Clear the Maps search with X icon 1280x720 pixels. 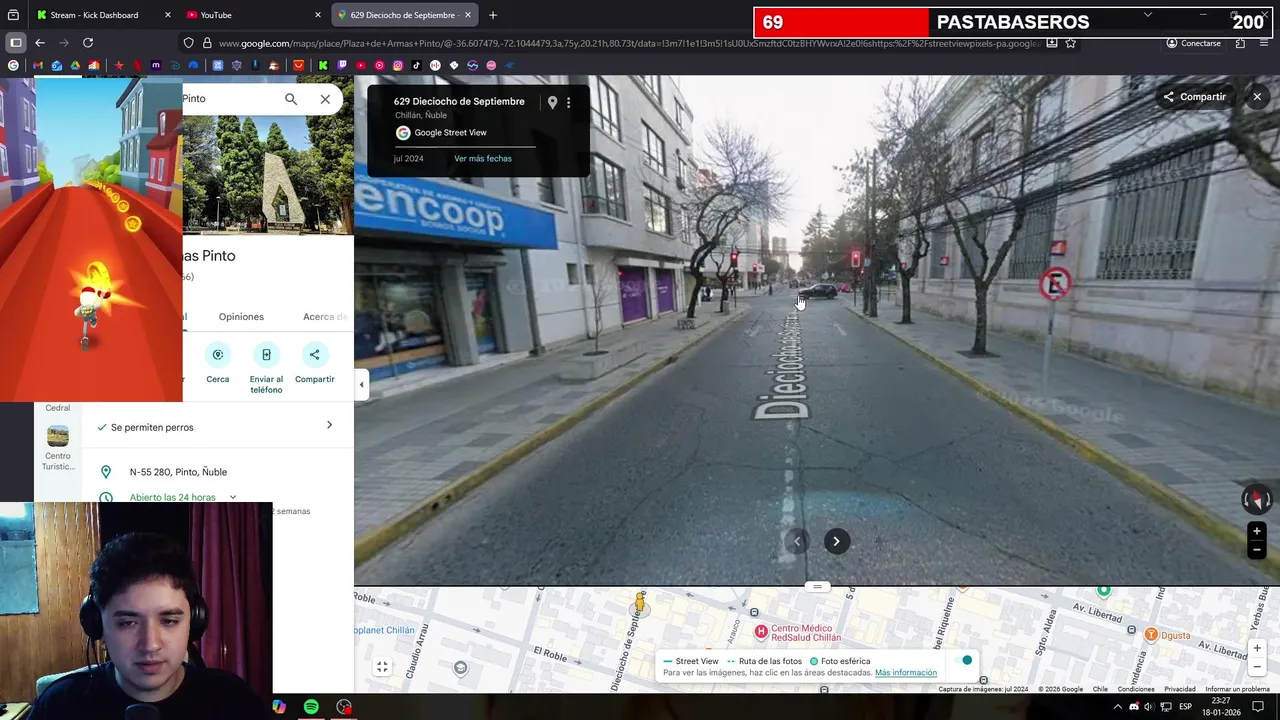(325, 99)
